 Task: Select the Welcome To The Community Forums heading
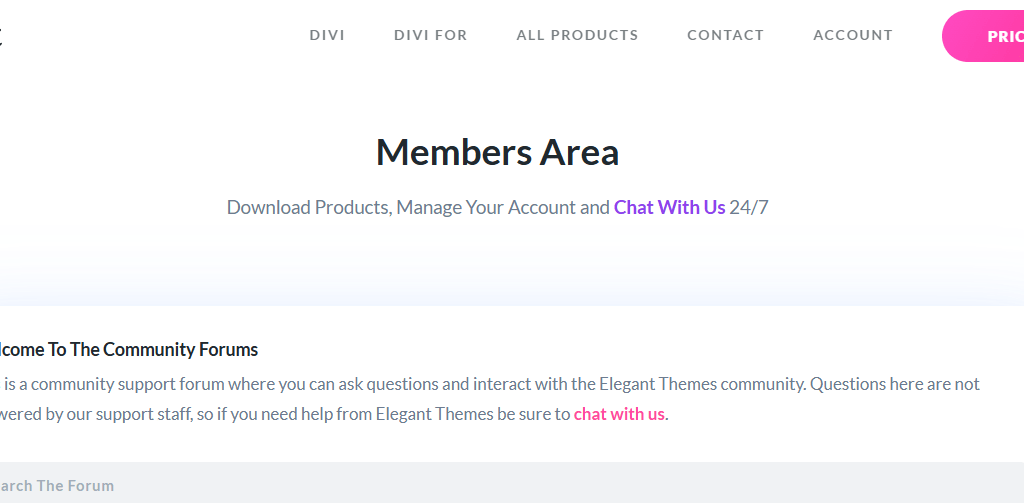(129, 349)
